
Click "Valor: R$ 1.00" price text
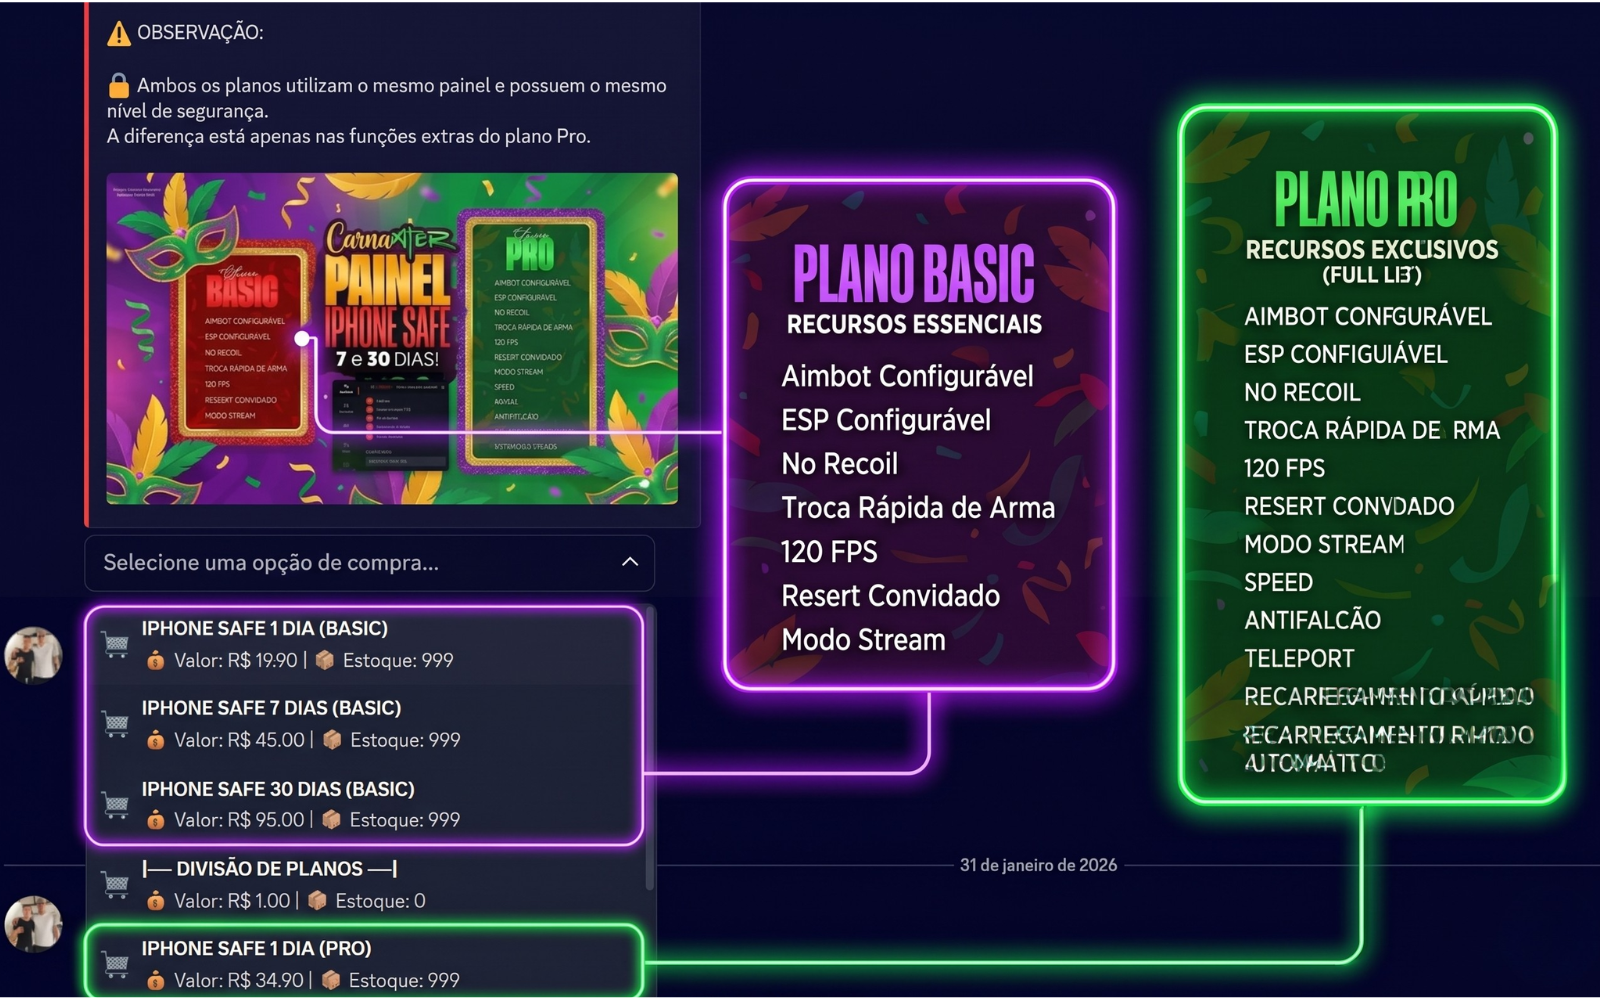232,901
